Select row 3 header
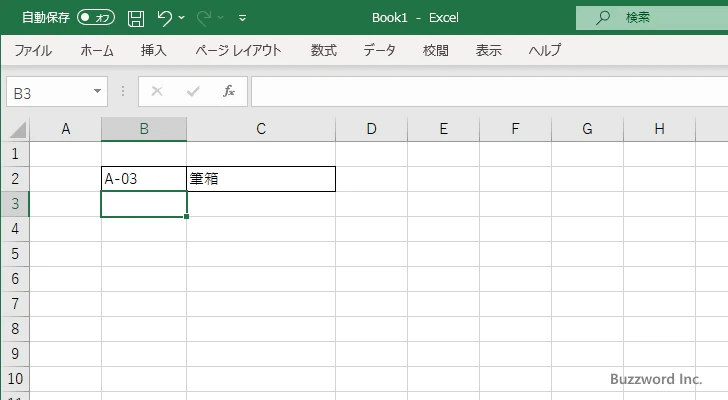Viewport: 728px width, 400px height. point(15,204)
